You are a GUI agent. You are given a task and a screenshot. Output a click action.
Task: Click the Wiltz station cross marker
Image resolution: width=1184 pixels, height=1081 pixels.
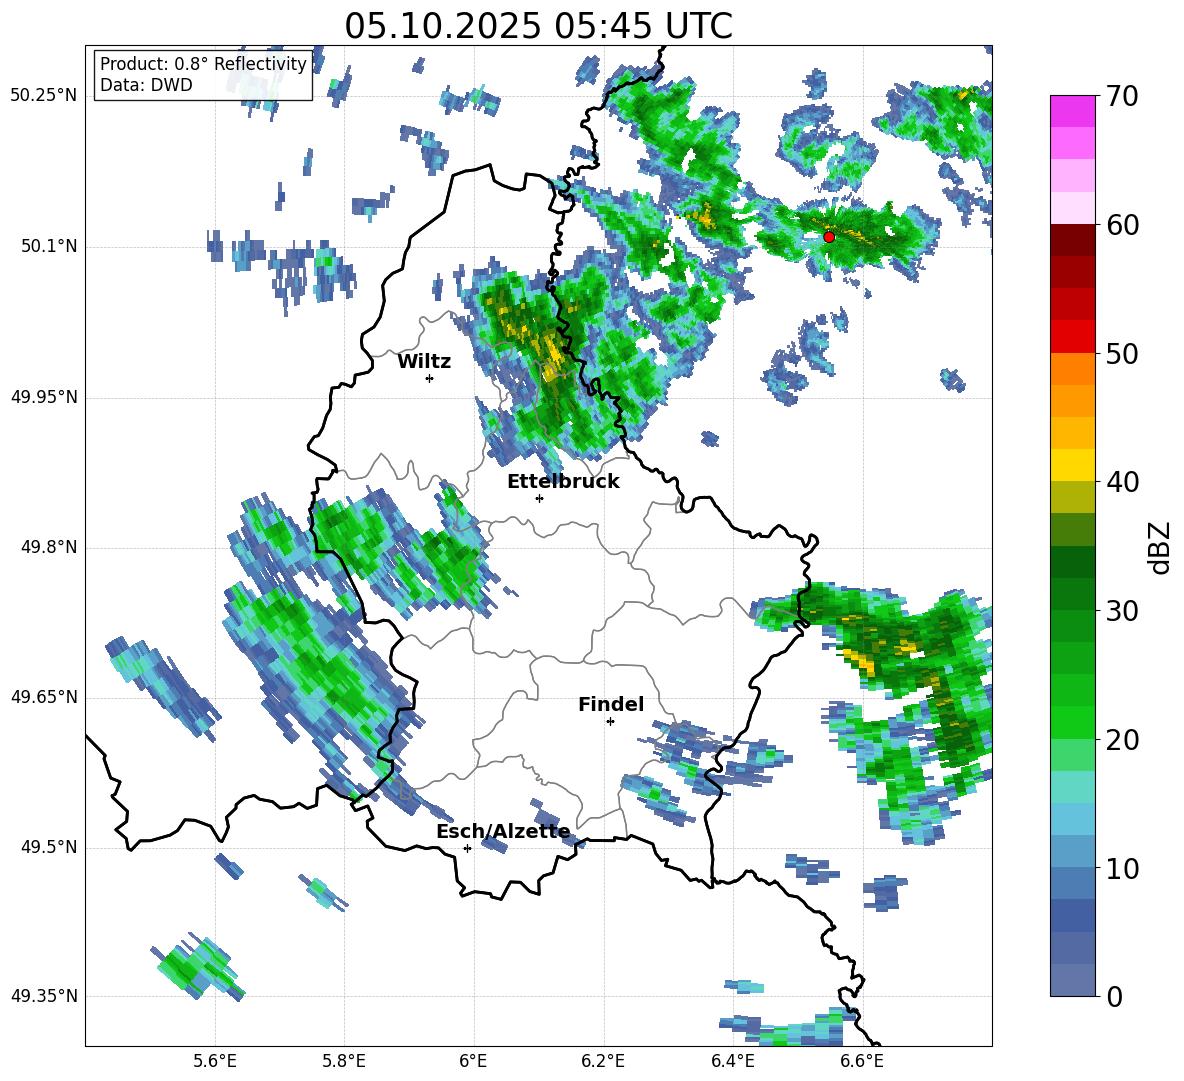click(x=430, y=378)
